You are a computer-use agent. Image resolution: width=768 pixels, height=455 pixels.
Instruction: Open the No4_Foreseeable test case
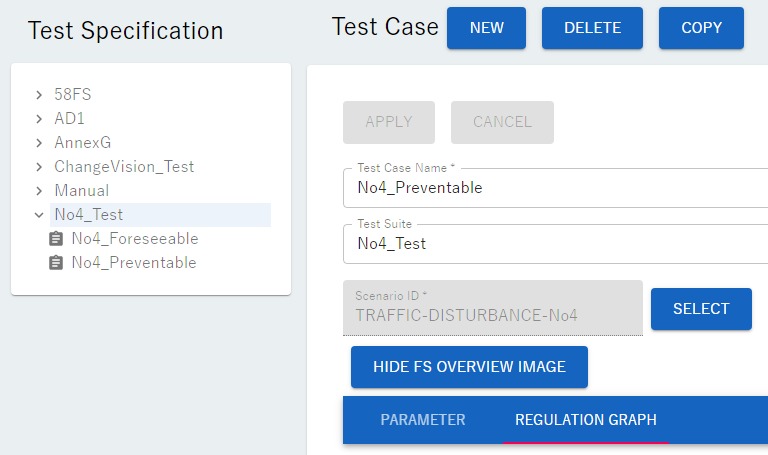[134, 239]
